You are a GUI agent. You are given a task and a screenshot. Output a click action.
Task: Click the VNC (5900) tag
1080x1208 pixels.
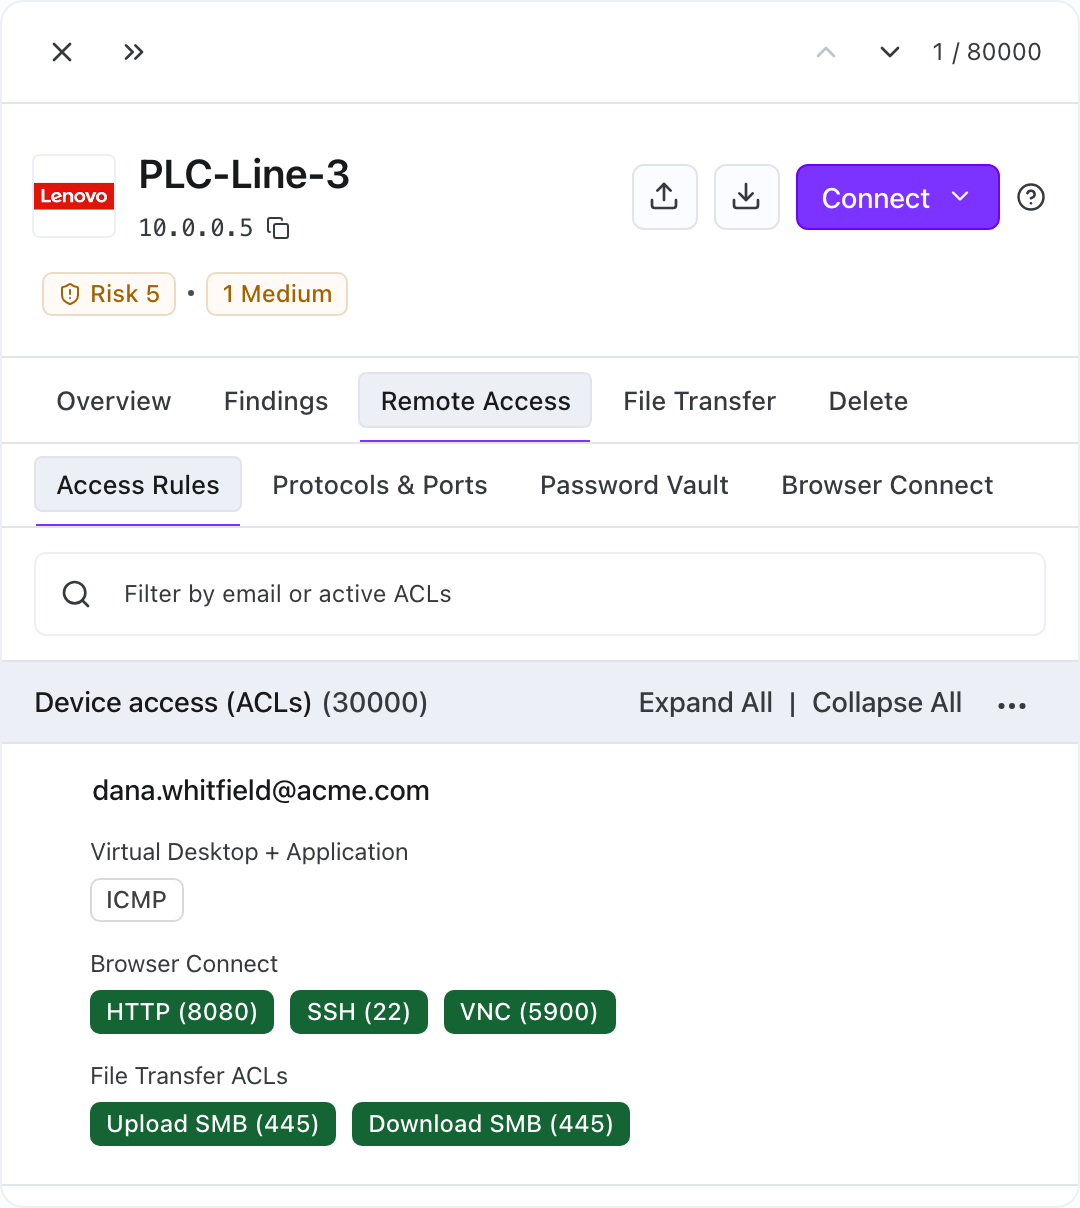[529, 1012]
